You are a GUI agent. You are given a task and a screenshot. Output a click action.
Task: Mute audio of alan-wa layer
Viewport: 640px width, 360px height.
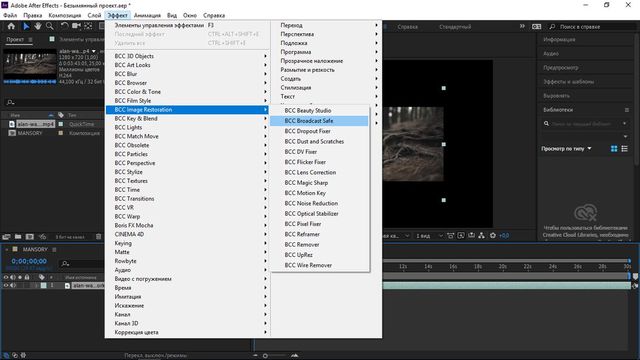pyautogui.click(x=13, y=285)
